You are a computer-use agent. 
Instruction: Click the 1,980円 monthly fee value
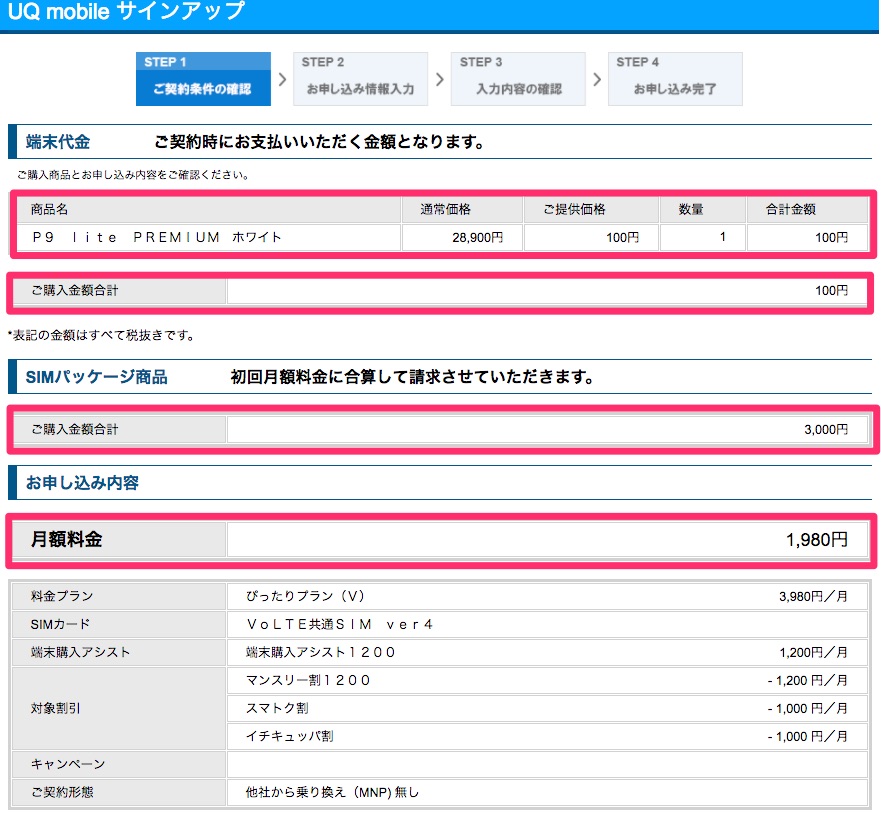pyautogui.click(x=816, y=539)
